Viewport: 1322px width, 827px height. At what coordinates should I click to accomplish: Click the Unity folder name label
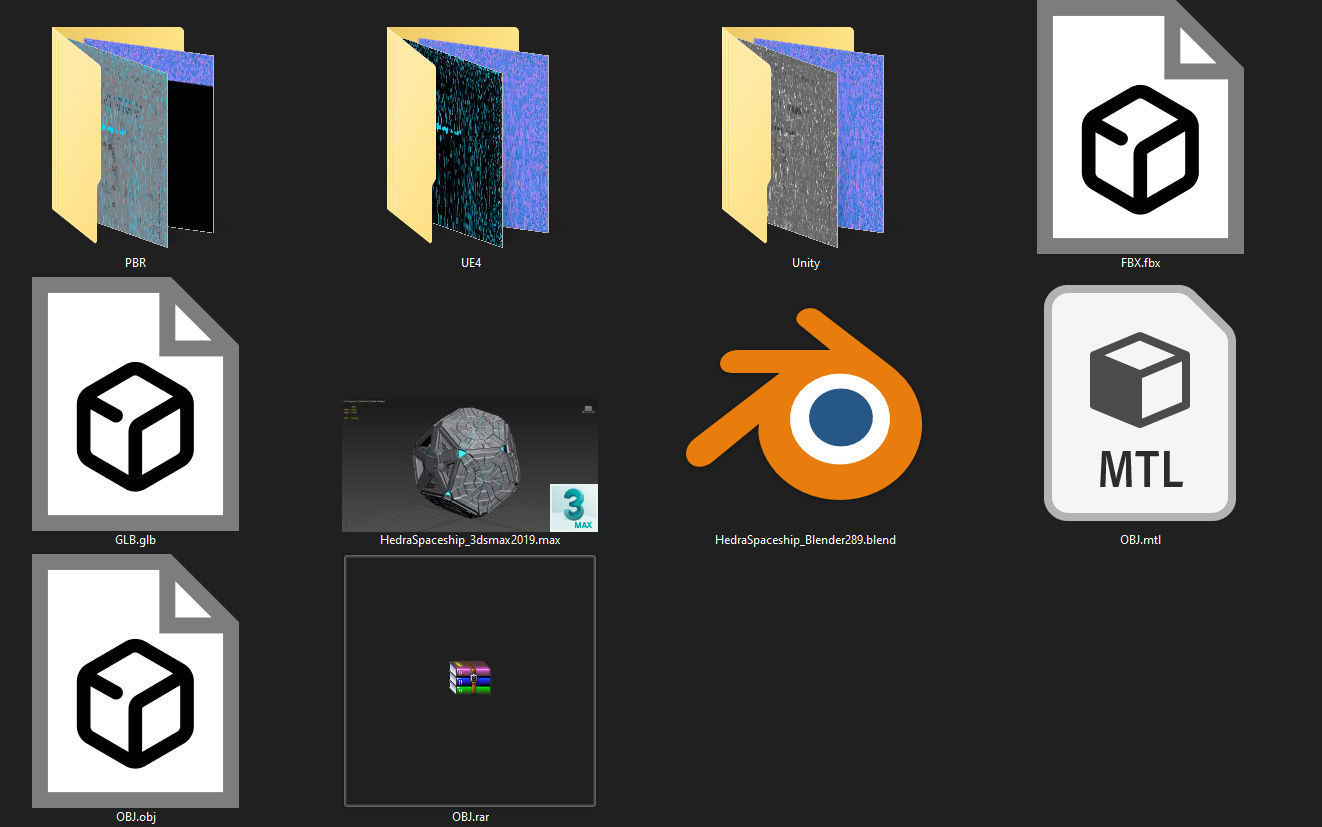pyautogui.click(x=805, y=263)
